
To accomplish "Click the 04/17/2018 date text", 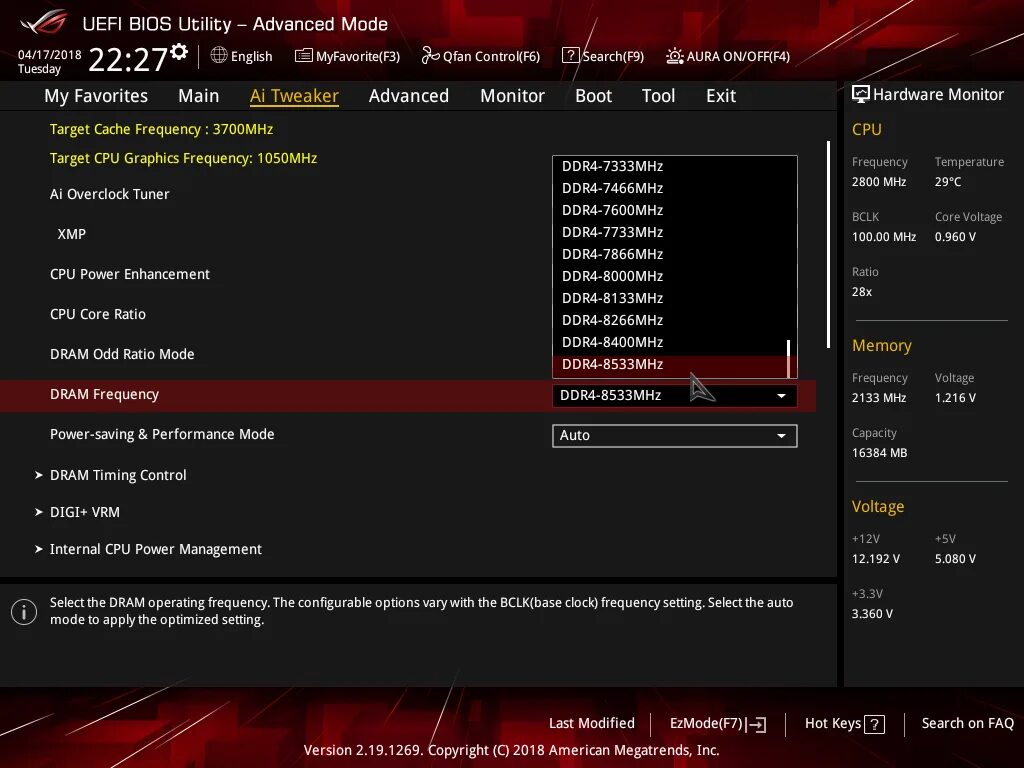I will pos(50,55).
